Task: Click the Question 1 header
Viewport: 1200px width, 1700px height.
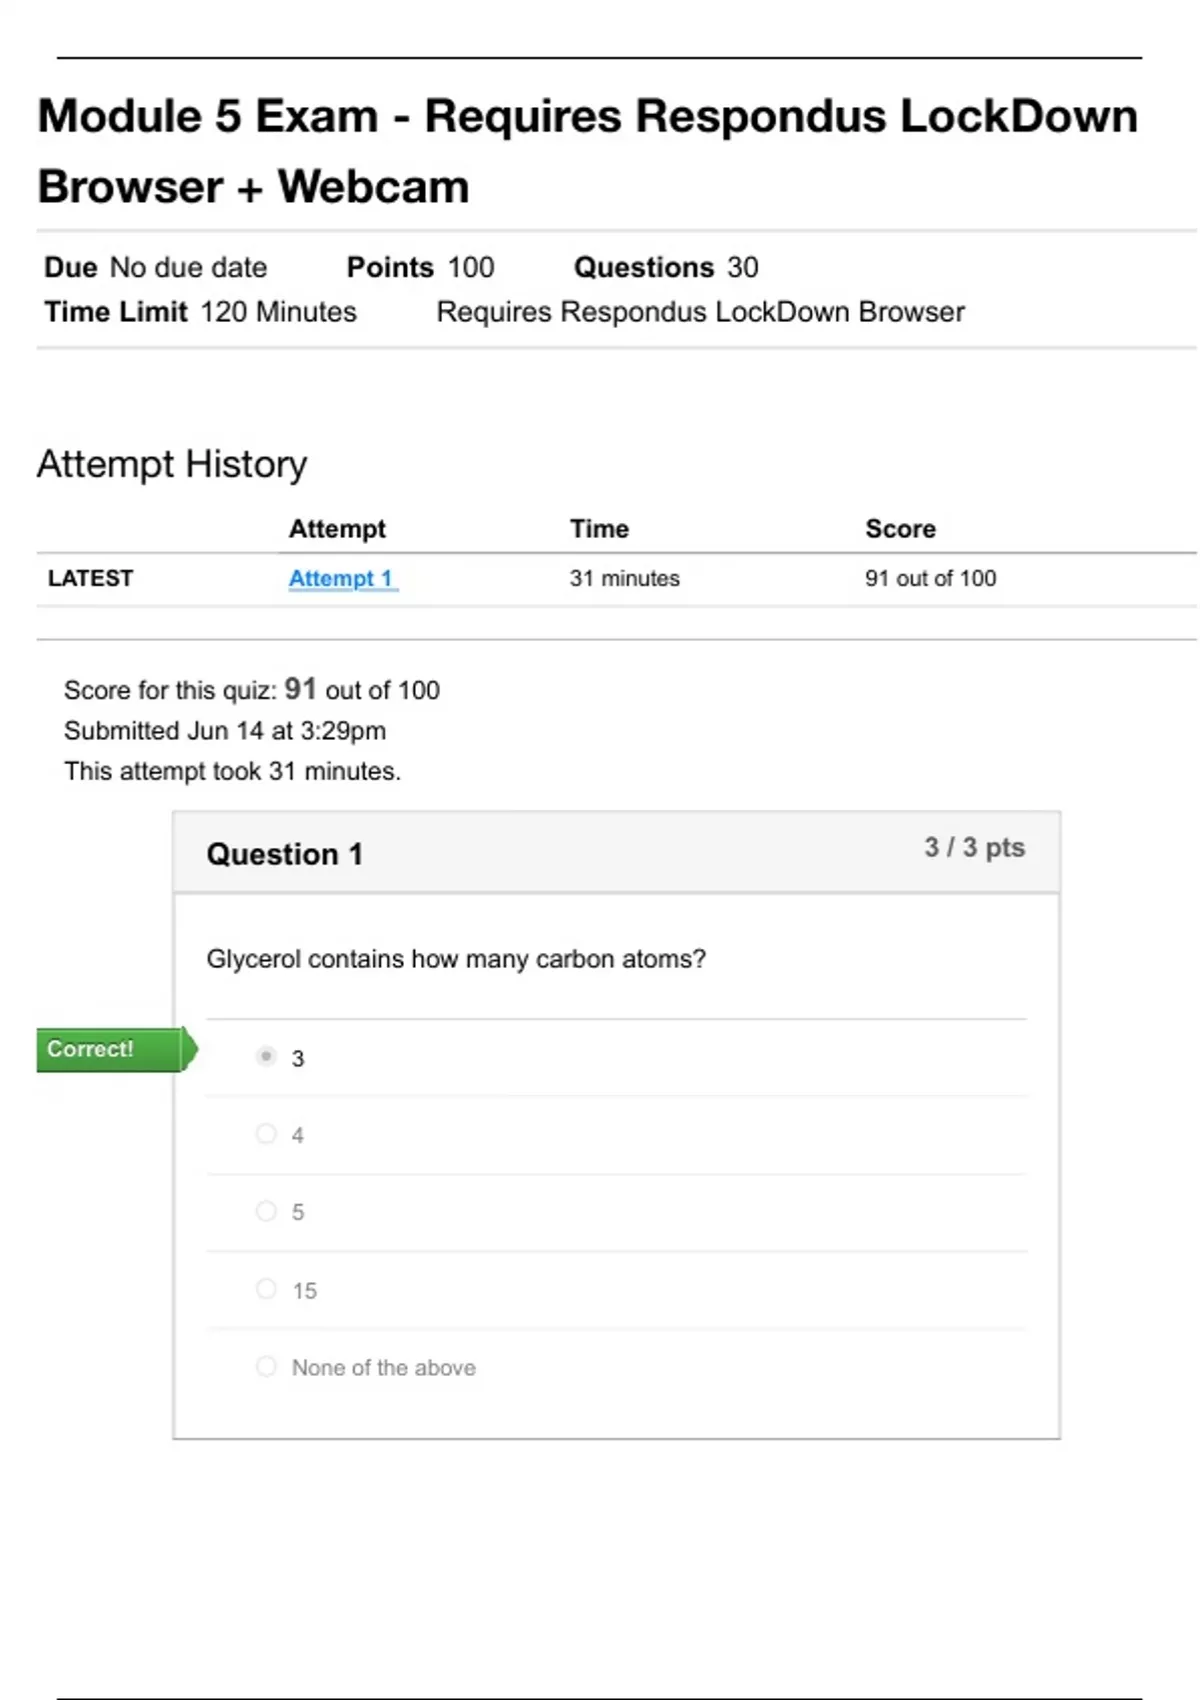Action: (285, 854)
